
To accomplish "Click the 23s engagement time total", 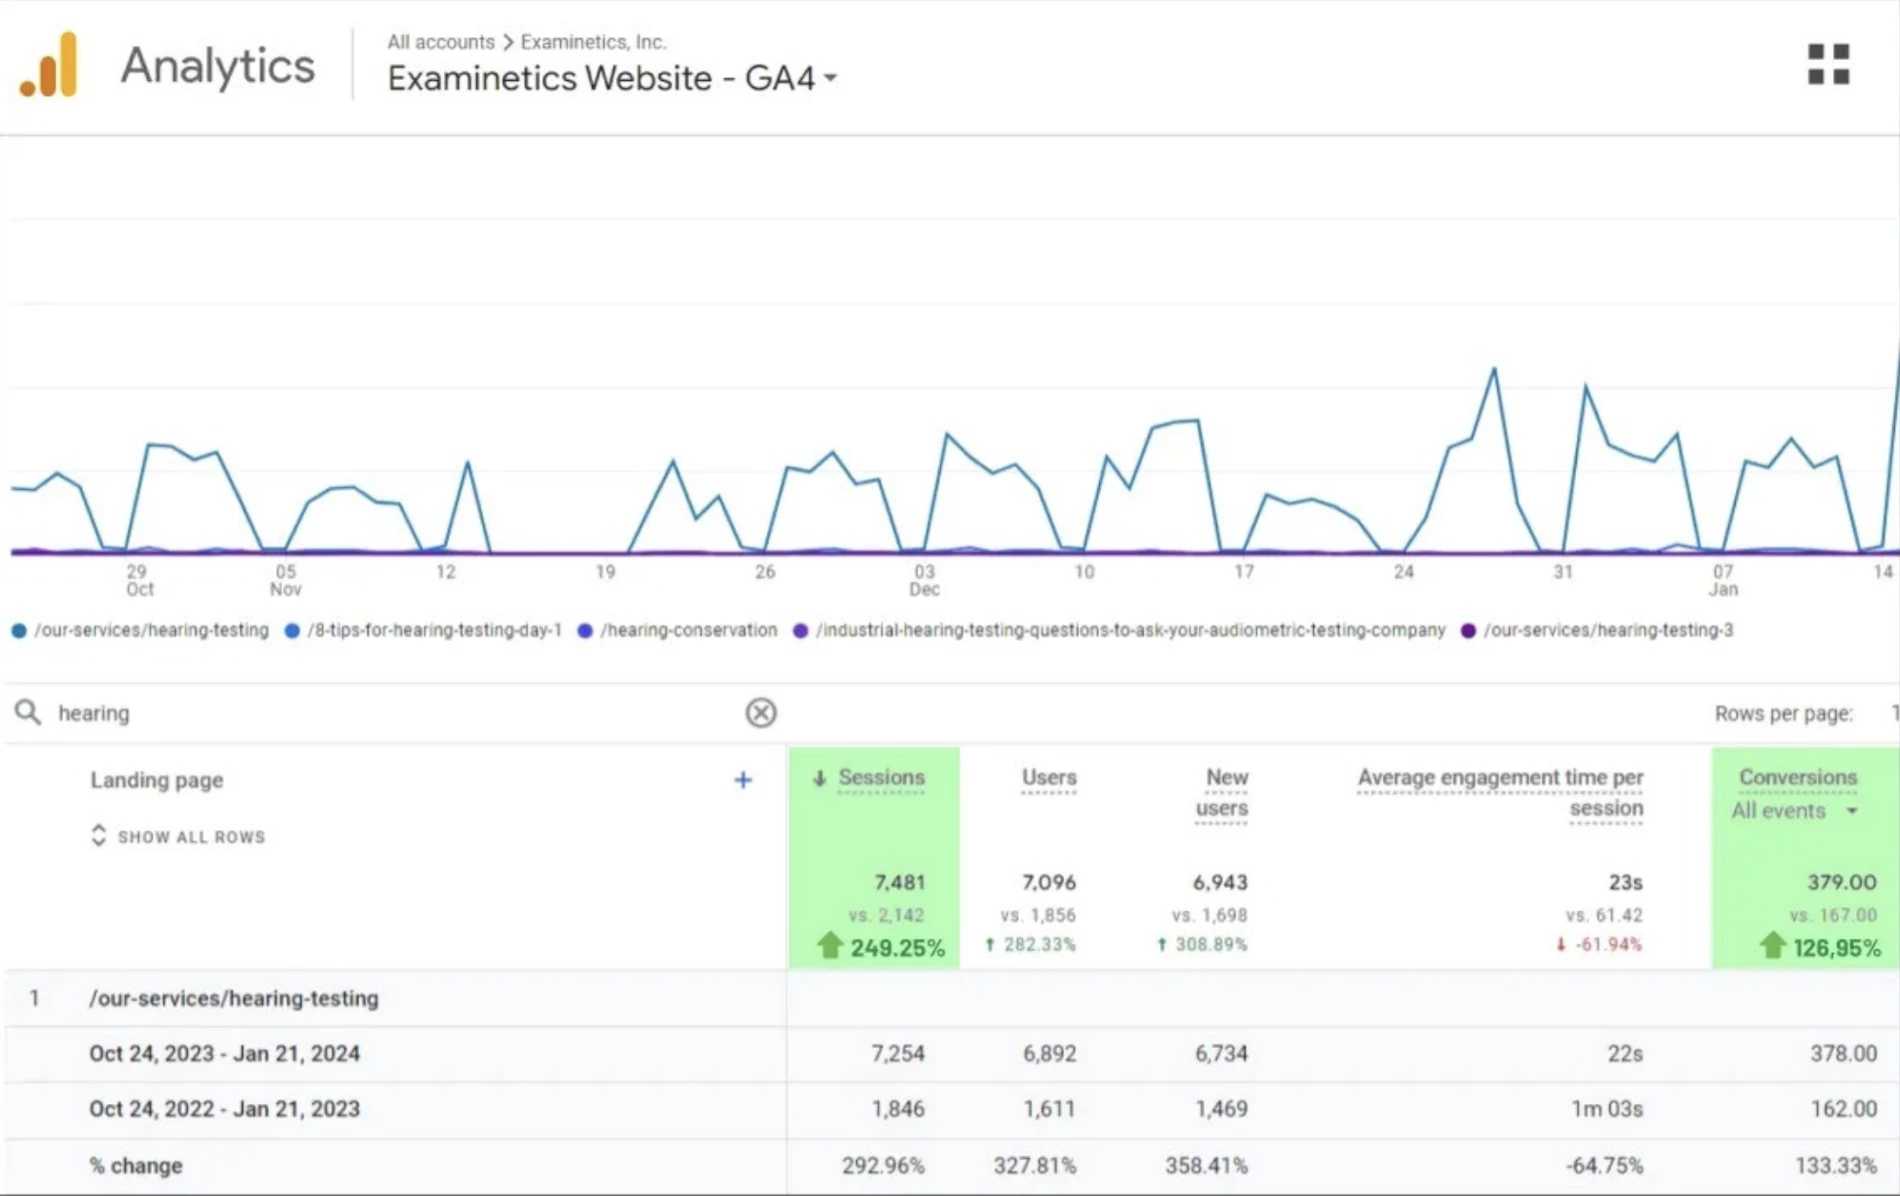I will (x=1626, y=882).
